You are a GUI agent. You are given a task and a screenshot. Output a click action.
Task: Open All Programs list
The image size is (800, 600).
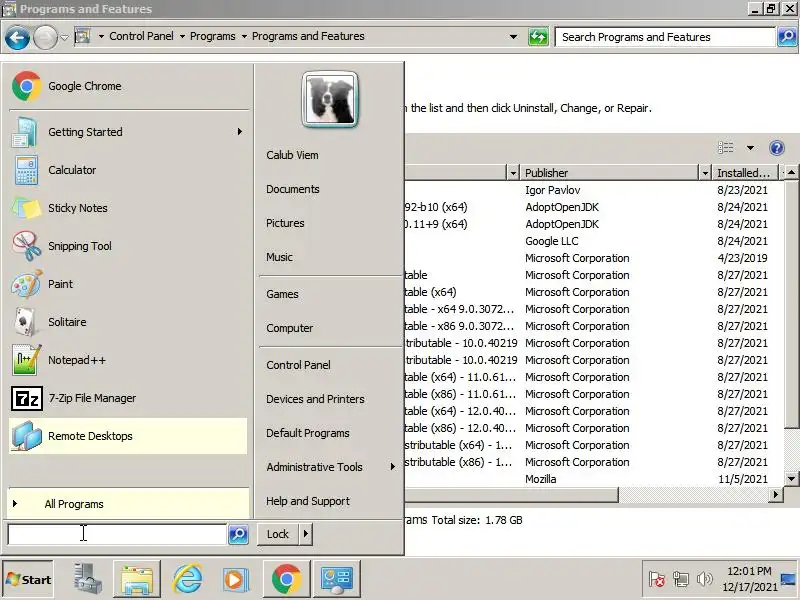pos(128,504)
